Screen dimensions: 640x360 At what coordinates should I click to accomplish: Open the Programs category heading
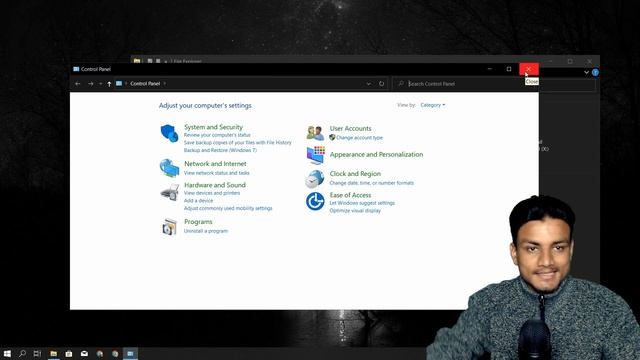pos(198,222)
